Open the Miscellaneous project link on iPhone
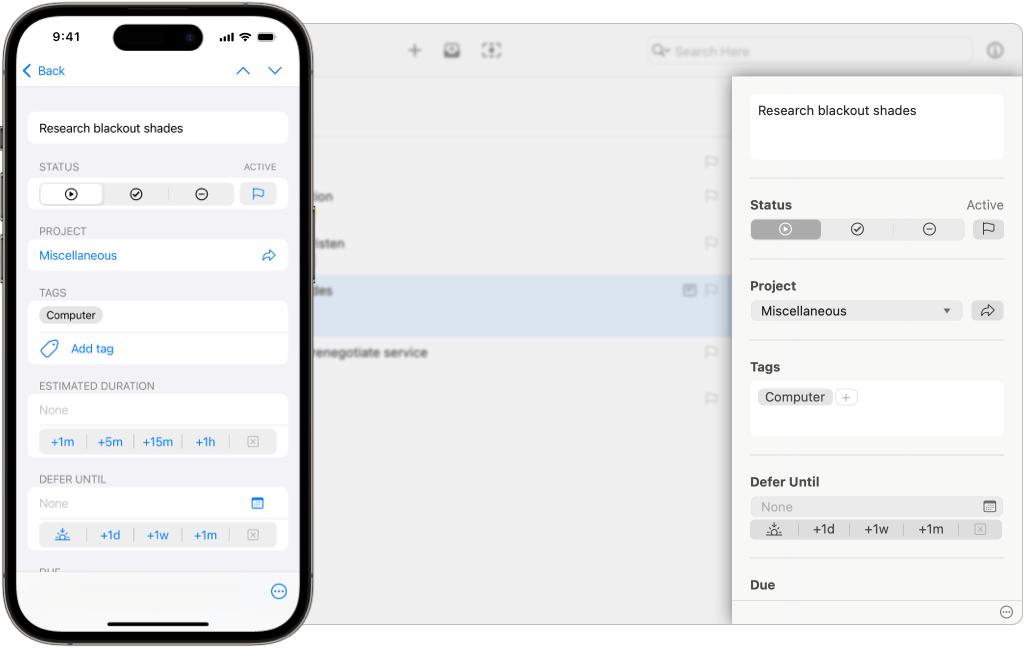 (78, 256)
